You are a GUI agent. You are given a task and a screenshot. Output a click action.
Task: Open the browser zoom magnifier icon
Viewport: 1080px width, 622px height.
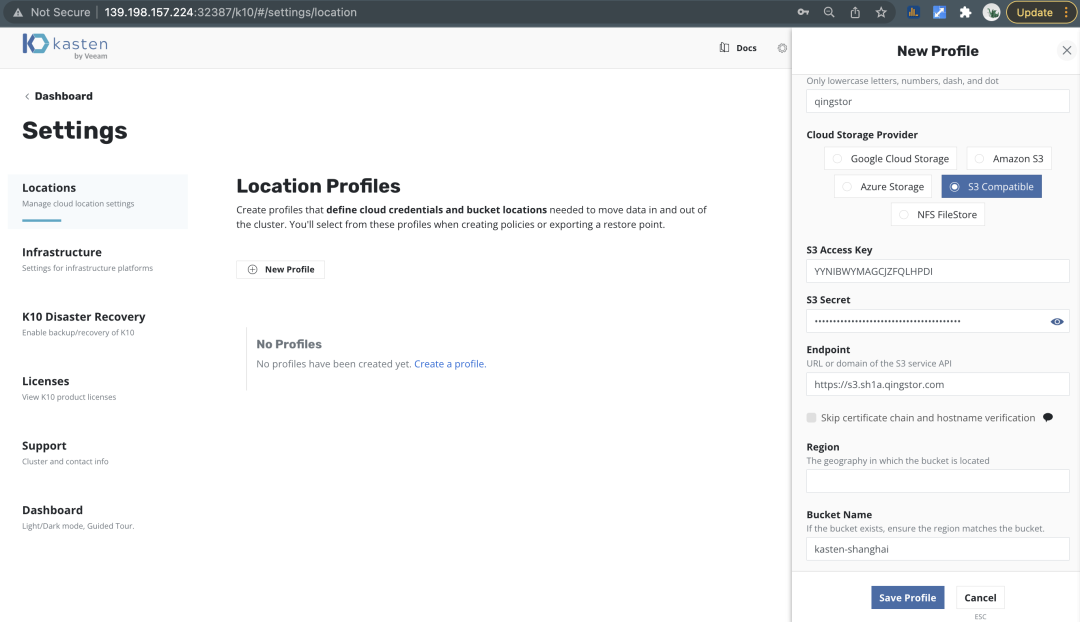click(x=829, y=12)
